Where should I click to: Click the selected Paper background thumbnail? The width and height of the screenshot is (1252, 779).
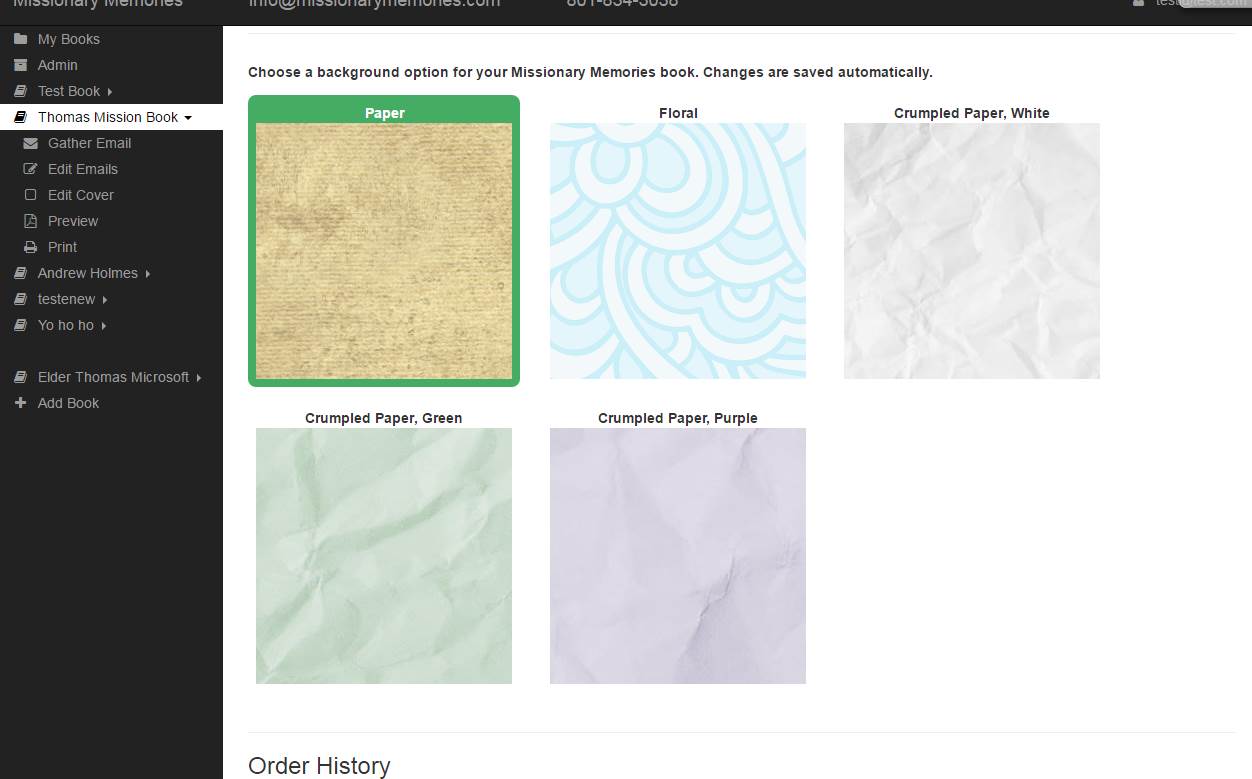point(384,251)
